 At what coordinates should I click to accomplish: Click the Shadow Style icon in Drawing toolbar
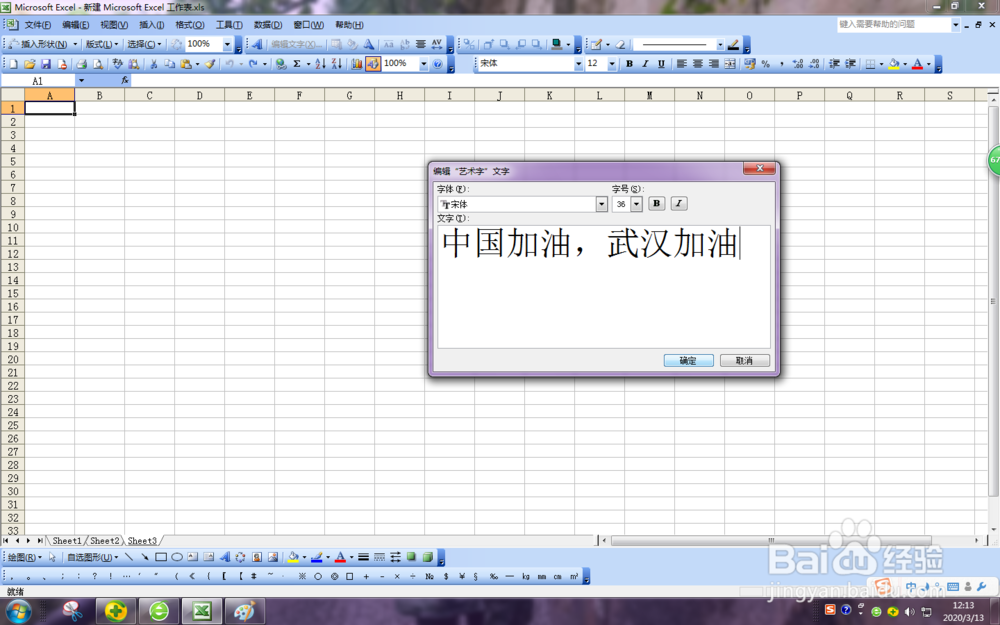click(411, 557)
